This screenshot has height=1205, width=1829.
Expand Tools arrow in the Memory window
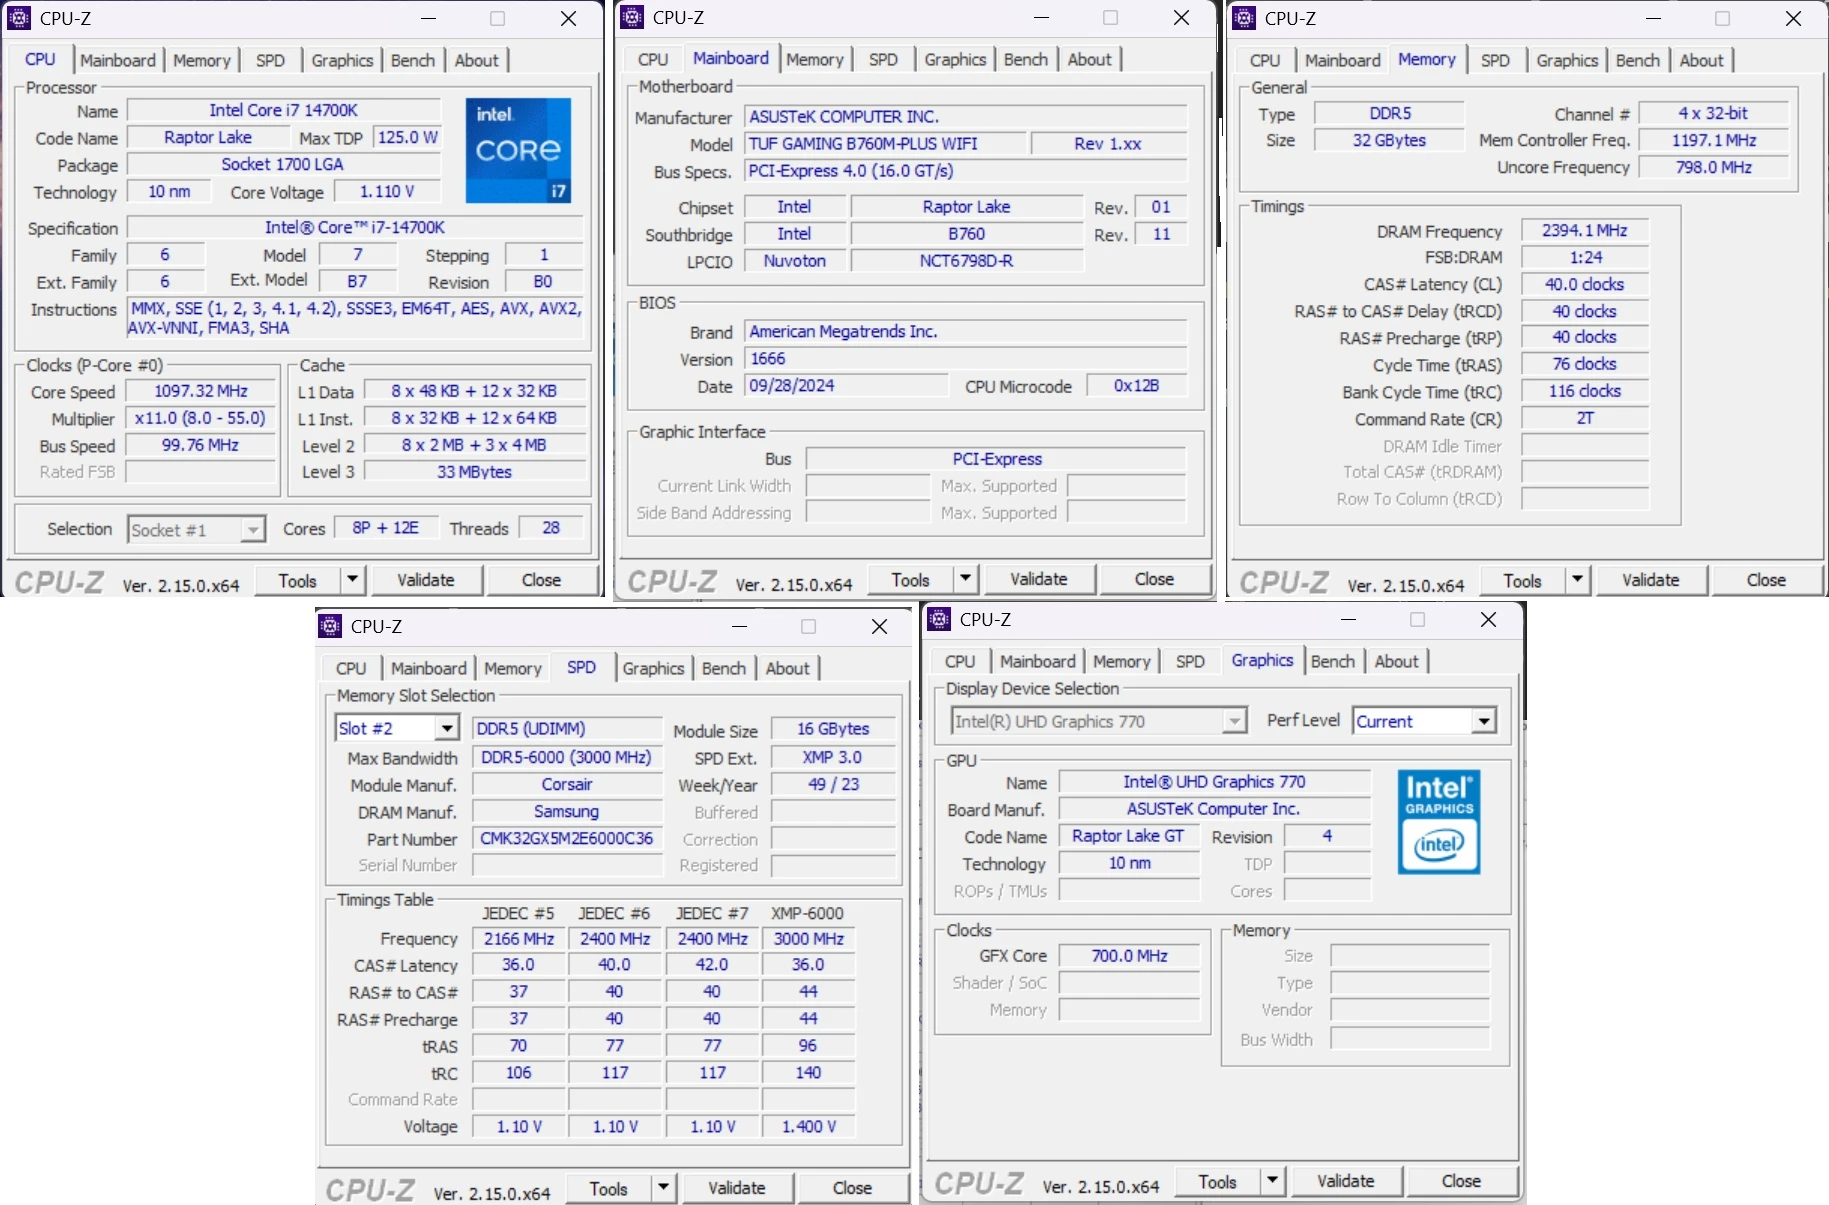(x=1577, y=580)
